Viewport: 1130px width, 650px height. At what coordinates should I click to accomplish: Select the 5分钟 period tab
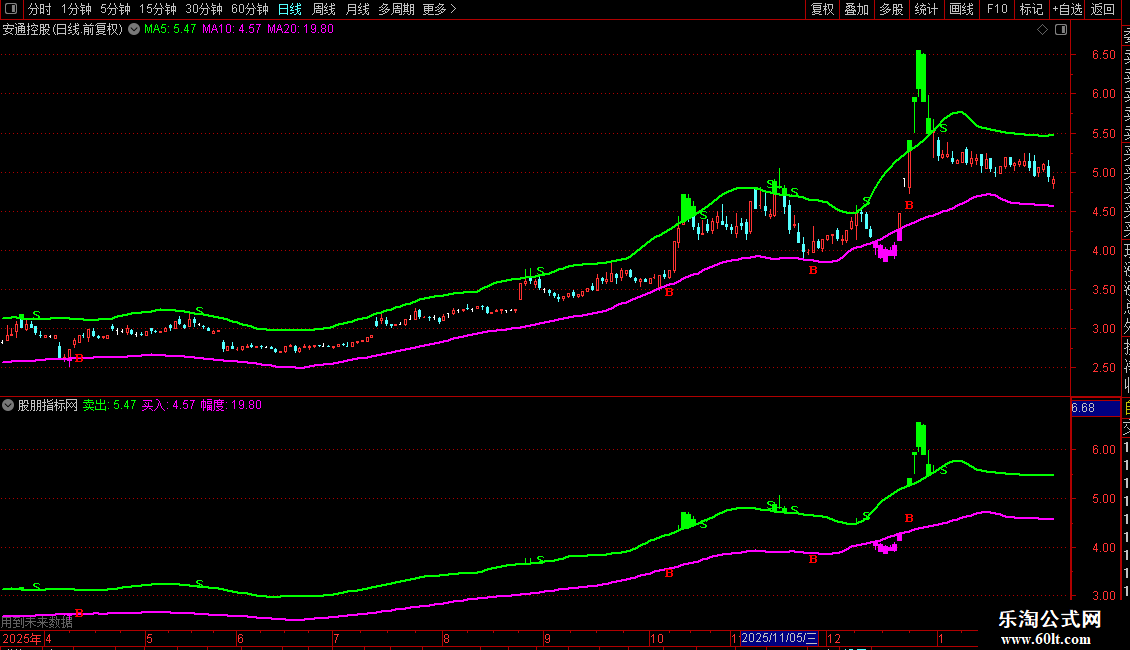[115, 9]
